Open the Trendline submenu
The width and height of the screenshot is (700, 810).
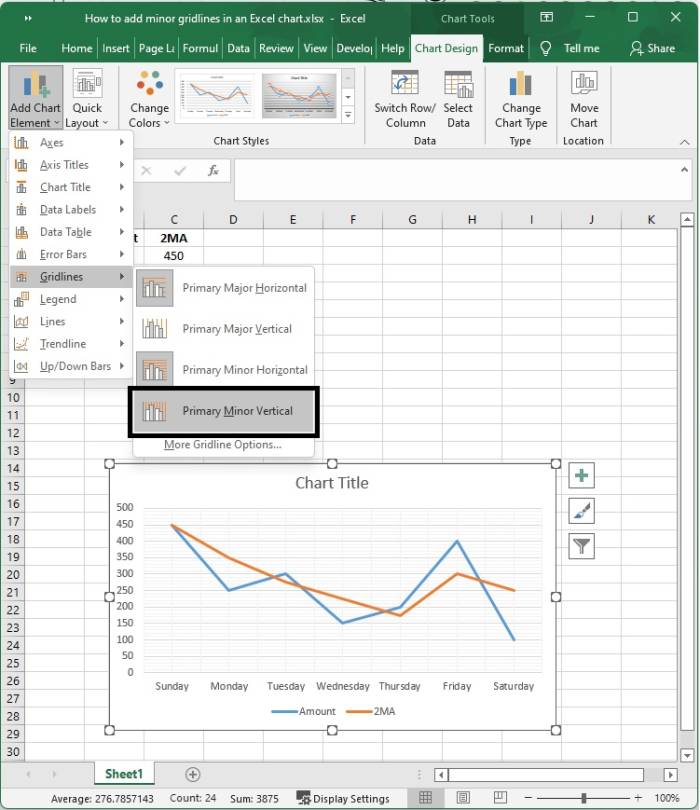69,344
